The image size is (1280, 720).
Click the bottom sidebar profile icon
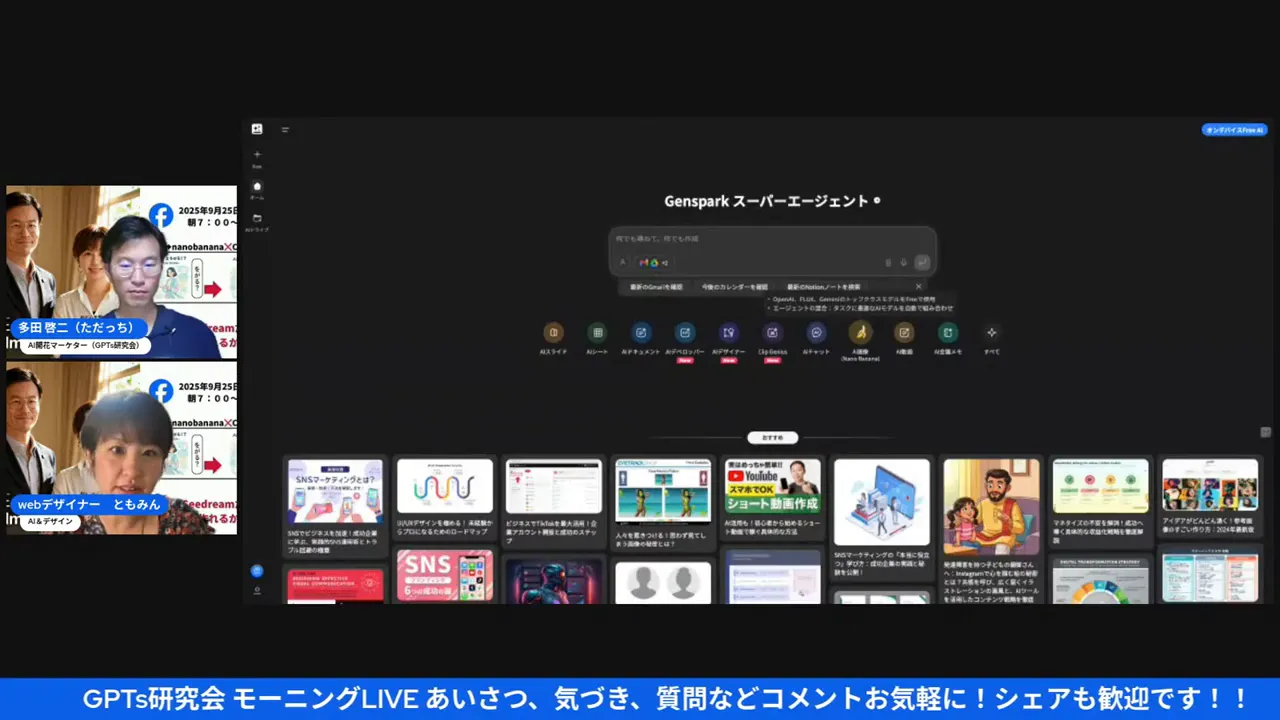click(257, 591)
